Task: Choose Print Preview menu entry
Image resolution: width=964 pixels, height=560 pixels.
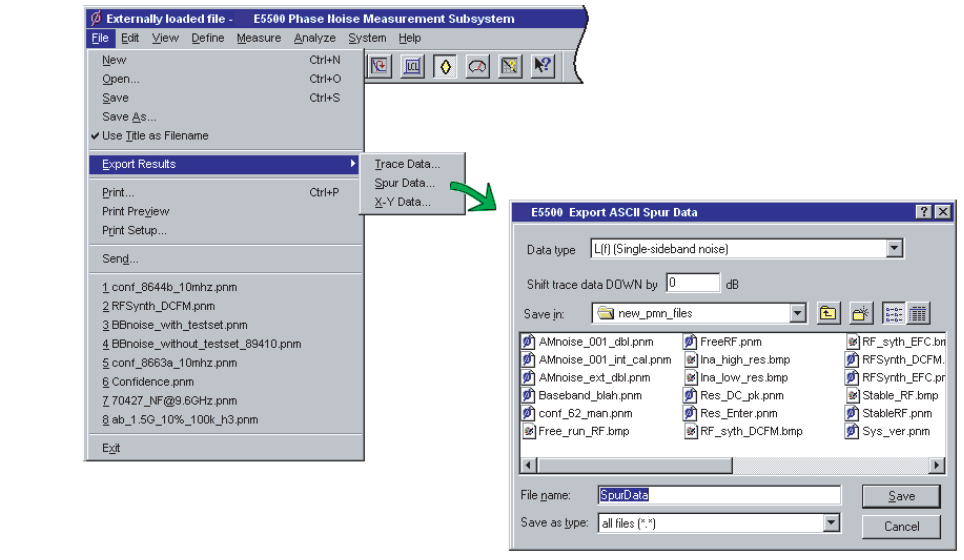Action: 224,211
